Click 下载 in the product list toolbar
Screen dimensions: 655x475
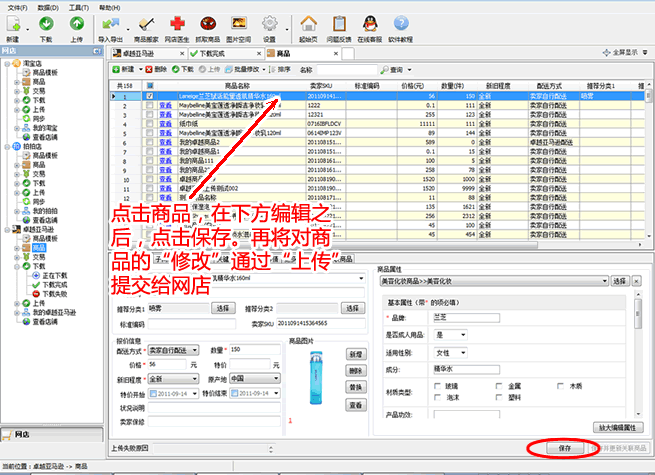click(x=183, y=69)
